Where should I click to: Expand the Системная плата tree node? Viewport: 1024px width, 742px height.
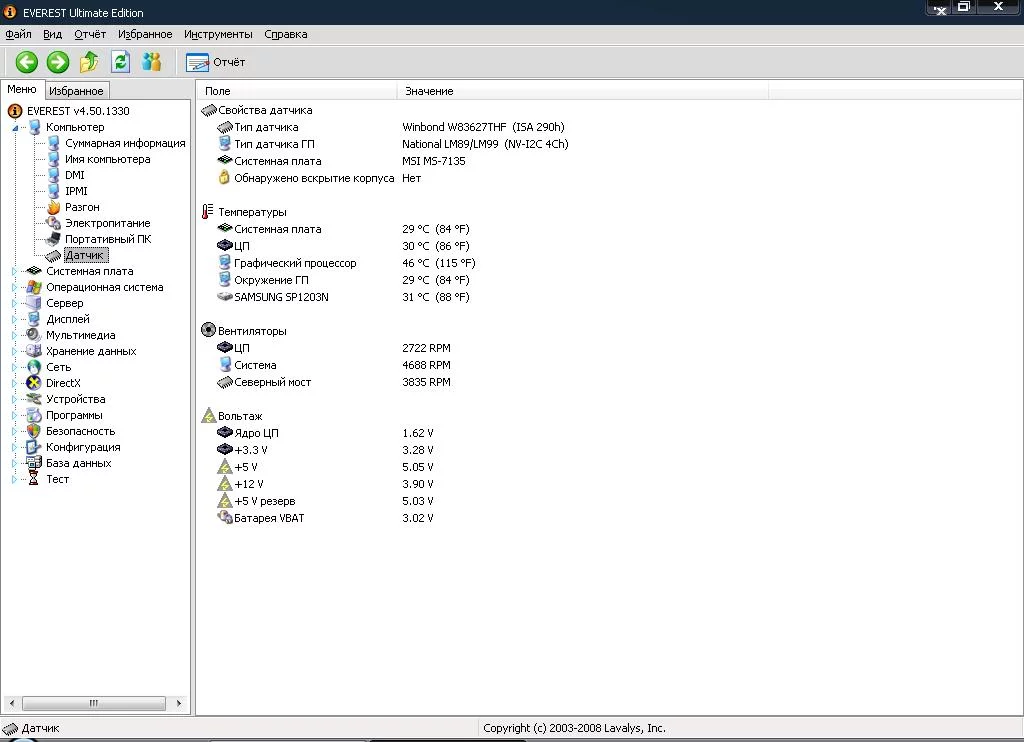click(15, 271)
